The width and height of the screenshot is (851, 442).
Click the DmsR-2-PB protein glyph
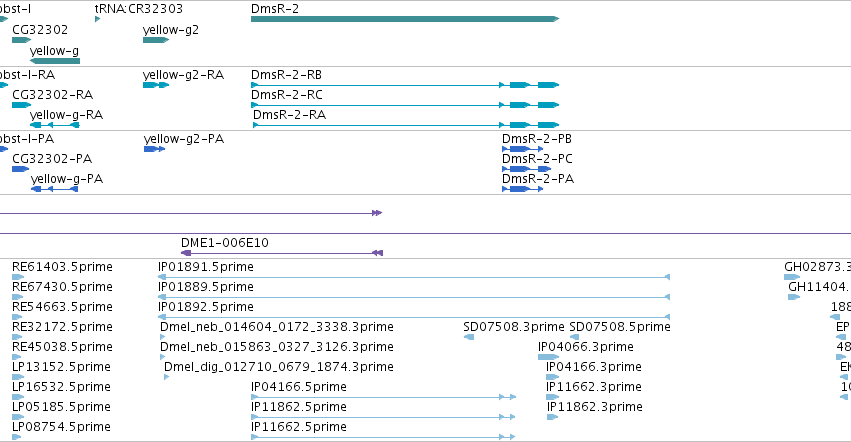point(523,149)
